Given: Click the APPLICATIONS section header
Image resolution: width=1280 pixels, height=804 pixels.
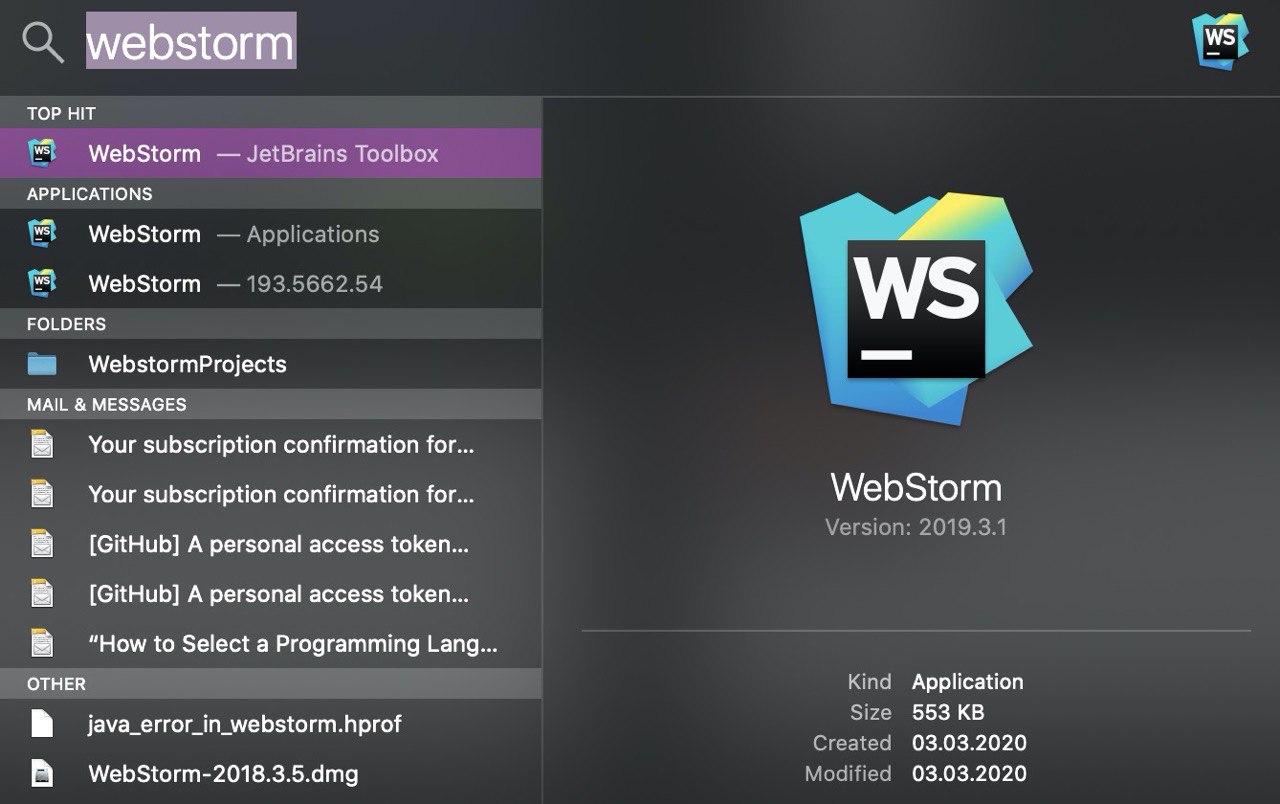Looking at the screenshot, I should pos(89,194).
